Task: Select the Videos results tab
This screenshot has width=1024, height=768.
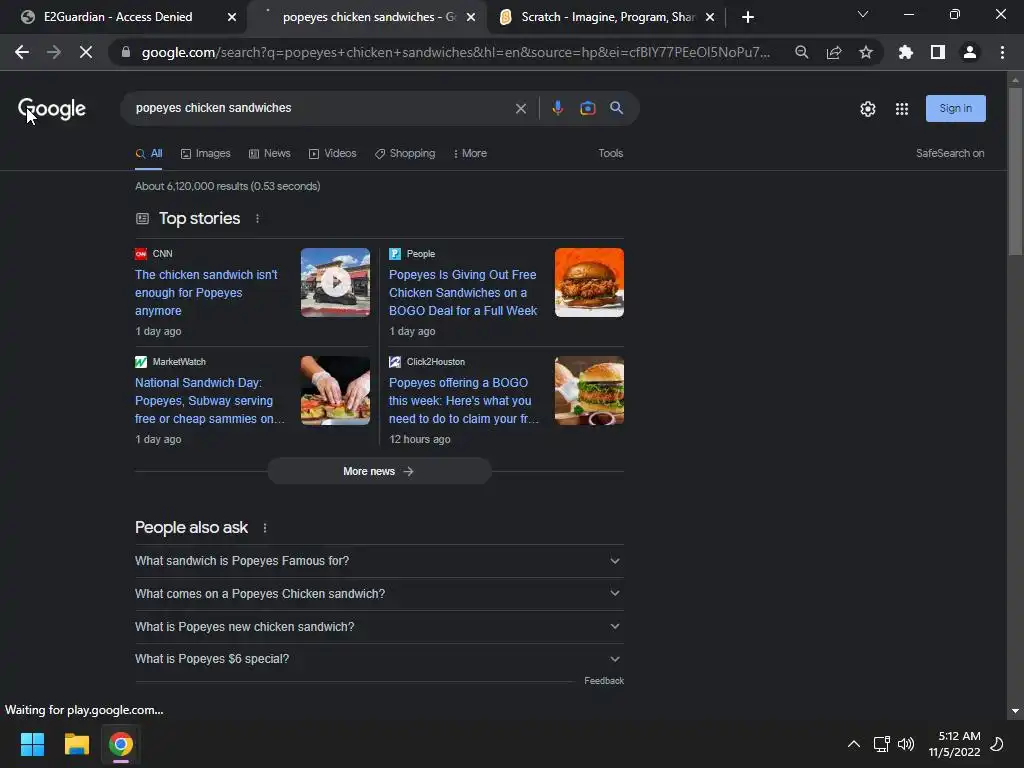Action: [x=332, y=153]
